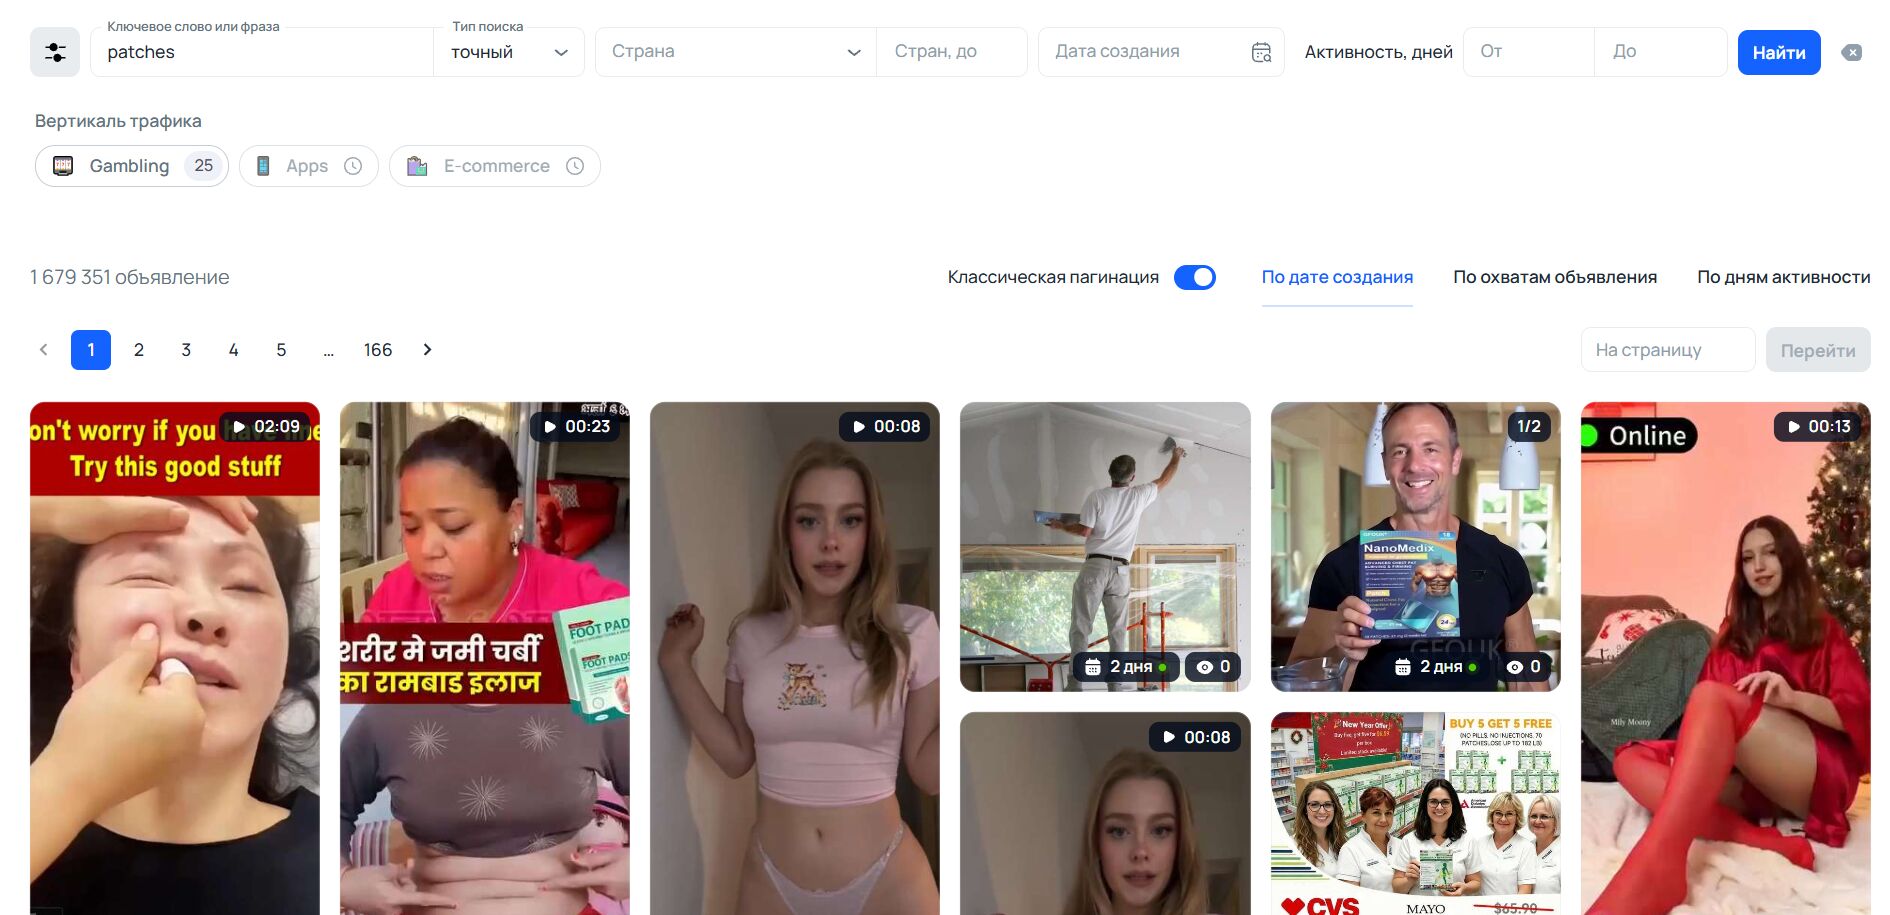1890x915 pixels.
Task: Play the 00:23 foot pads video
Action: [x=576, y=427]
